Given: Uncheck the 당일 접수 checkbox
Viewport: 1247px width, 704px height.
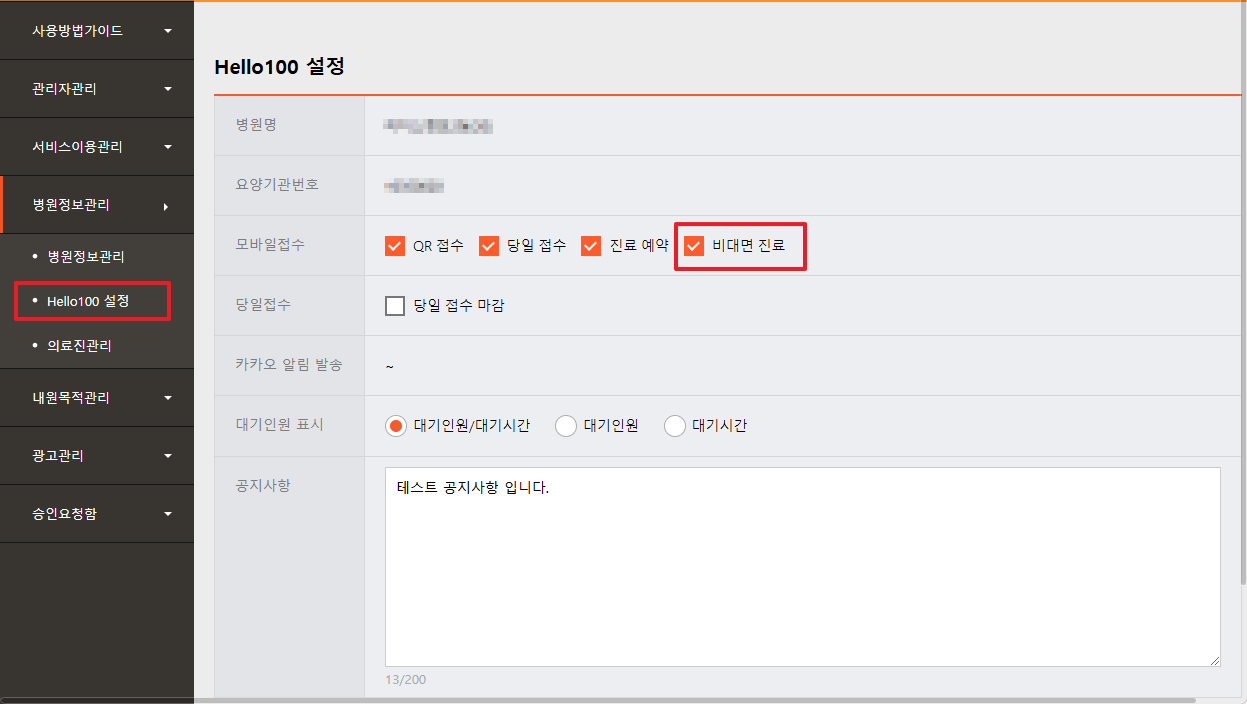Looking at the screenshot, I should click(x=489, y=246).
